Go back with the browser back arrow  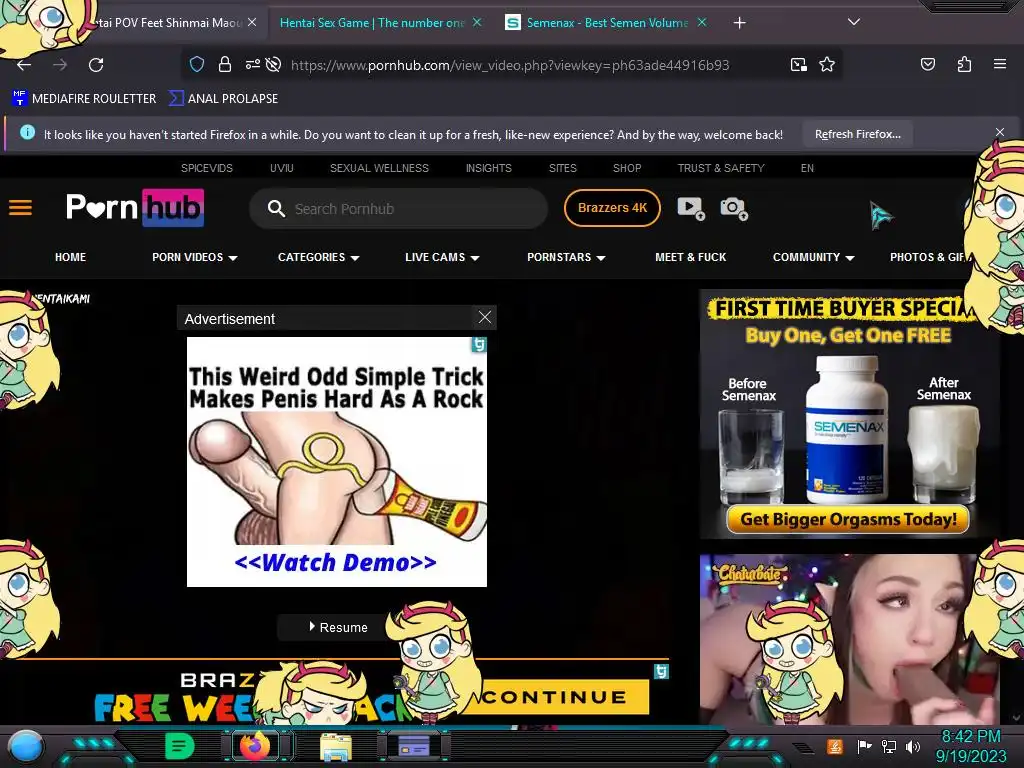pos(24,65)
